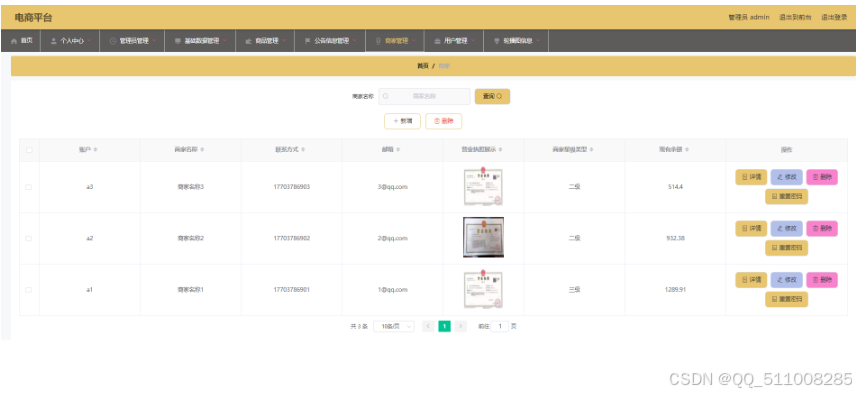856x394 pixels.
Task: Sort table by 账户 column sort icon
Action: (96, 150)
